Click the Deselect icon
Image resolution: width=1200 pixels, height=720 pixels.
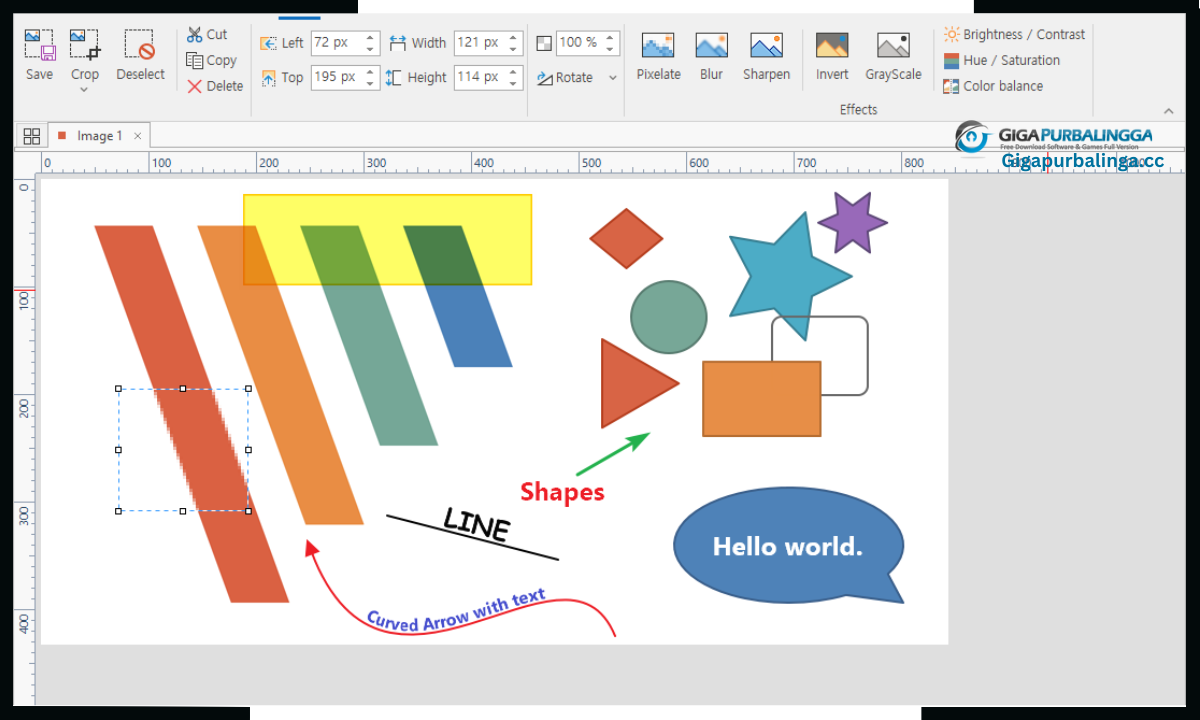click(140, 45)
